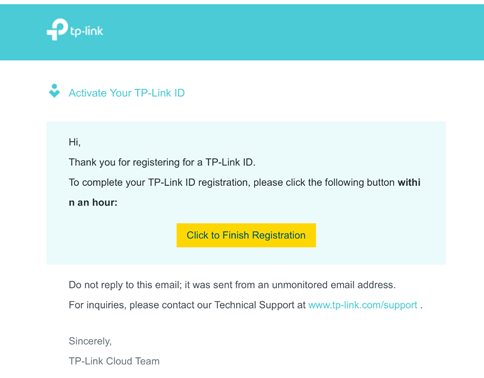The image size is (484, 378).
Task: Click the tp-link wordmark text in banner
Action: (x=87, y=31)
